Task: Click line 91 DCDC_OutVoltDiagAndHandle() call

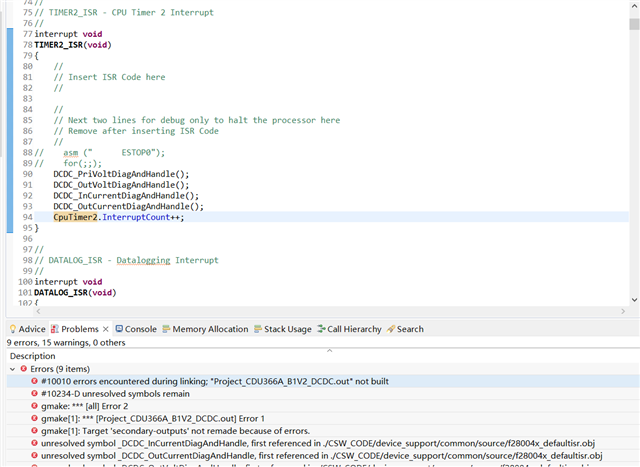Action: (x=121, y=185)
